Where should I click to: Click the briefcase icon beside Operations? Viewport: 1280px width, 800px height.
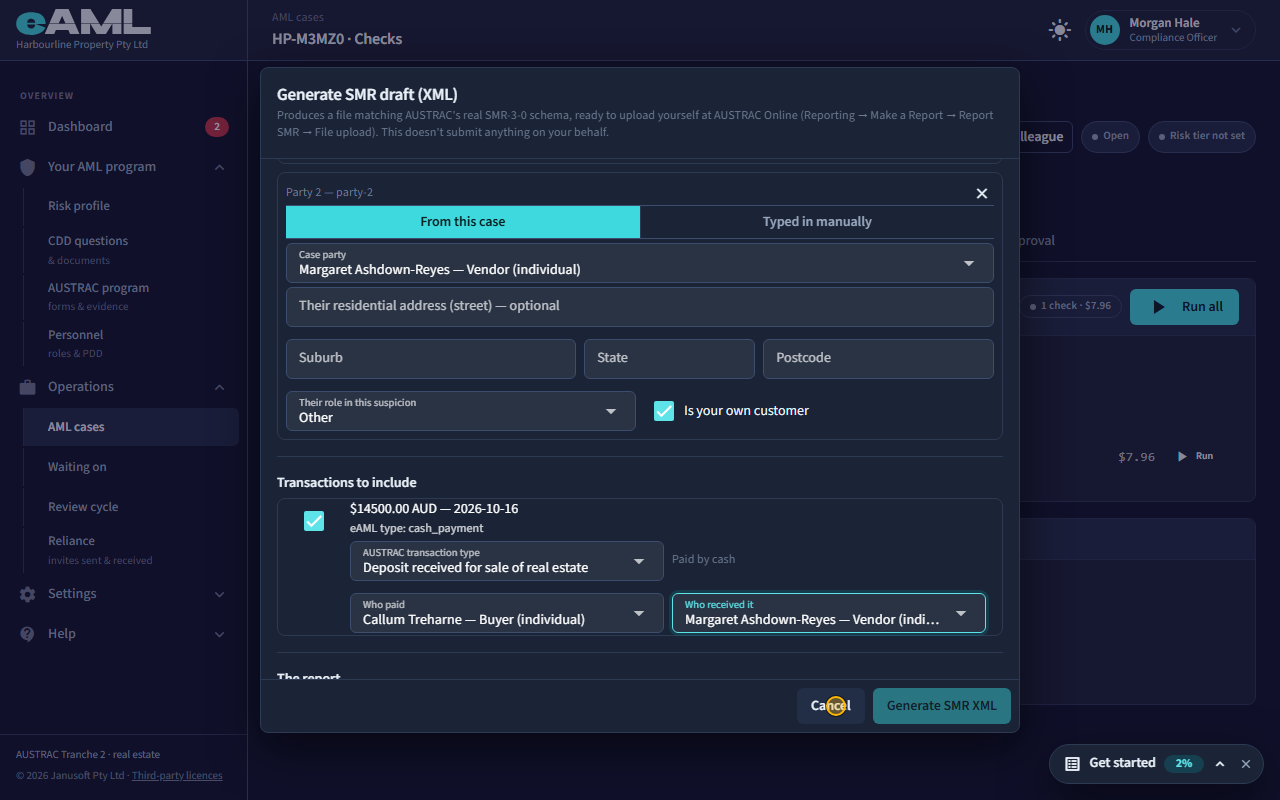point(27,387)
